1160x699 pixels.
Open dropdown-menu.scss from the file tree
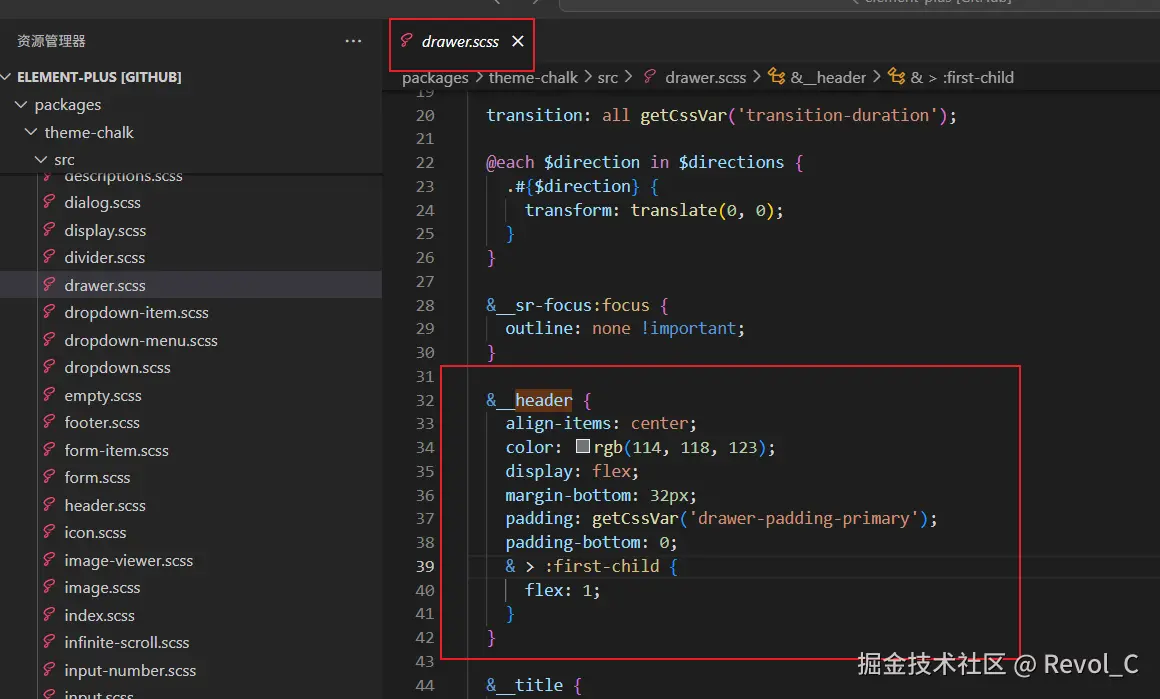pyautogui.click(x=141, y=341)
